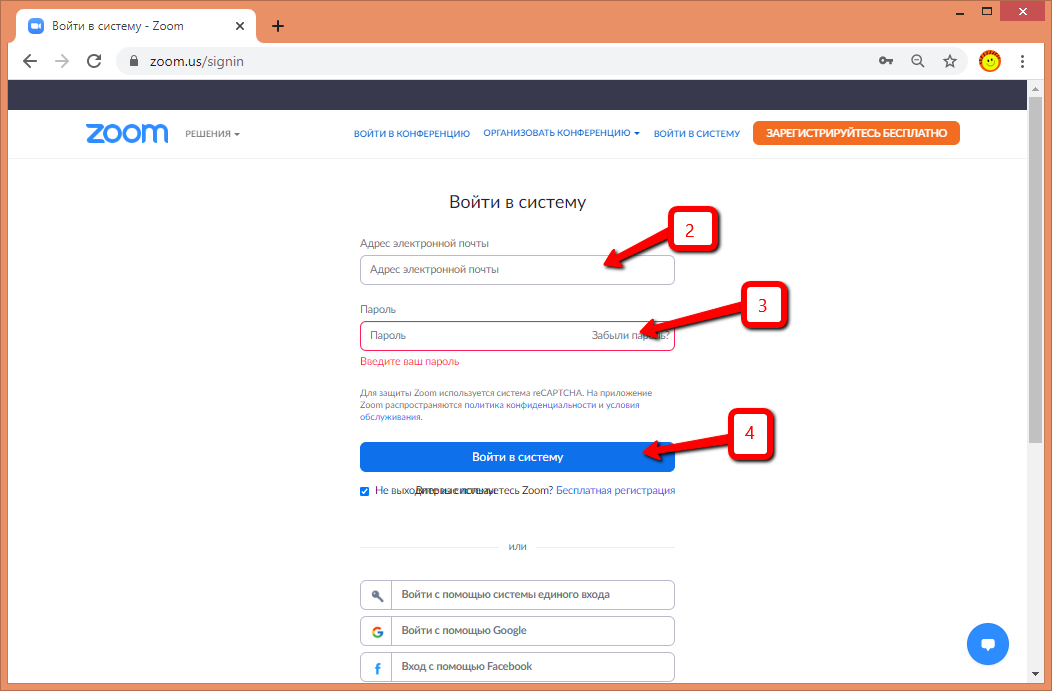Open the chat bubble help widget
1052x691 pixels.
click(x=988, y=644)
